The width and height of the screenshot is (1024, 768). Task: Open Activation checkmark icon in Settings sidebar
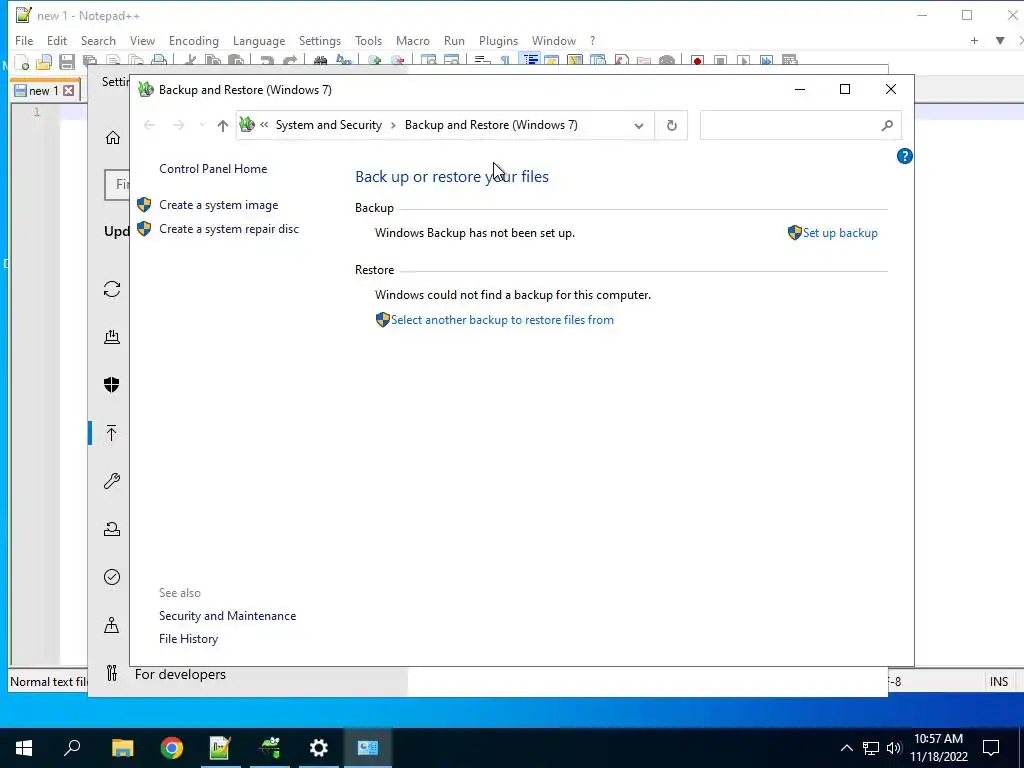(x=112, y=577)
